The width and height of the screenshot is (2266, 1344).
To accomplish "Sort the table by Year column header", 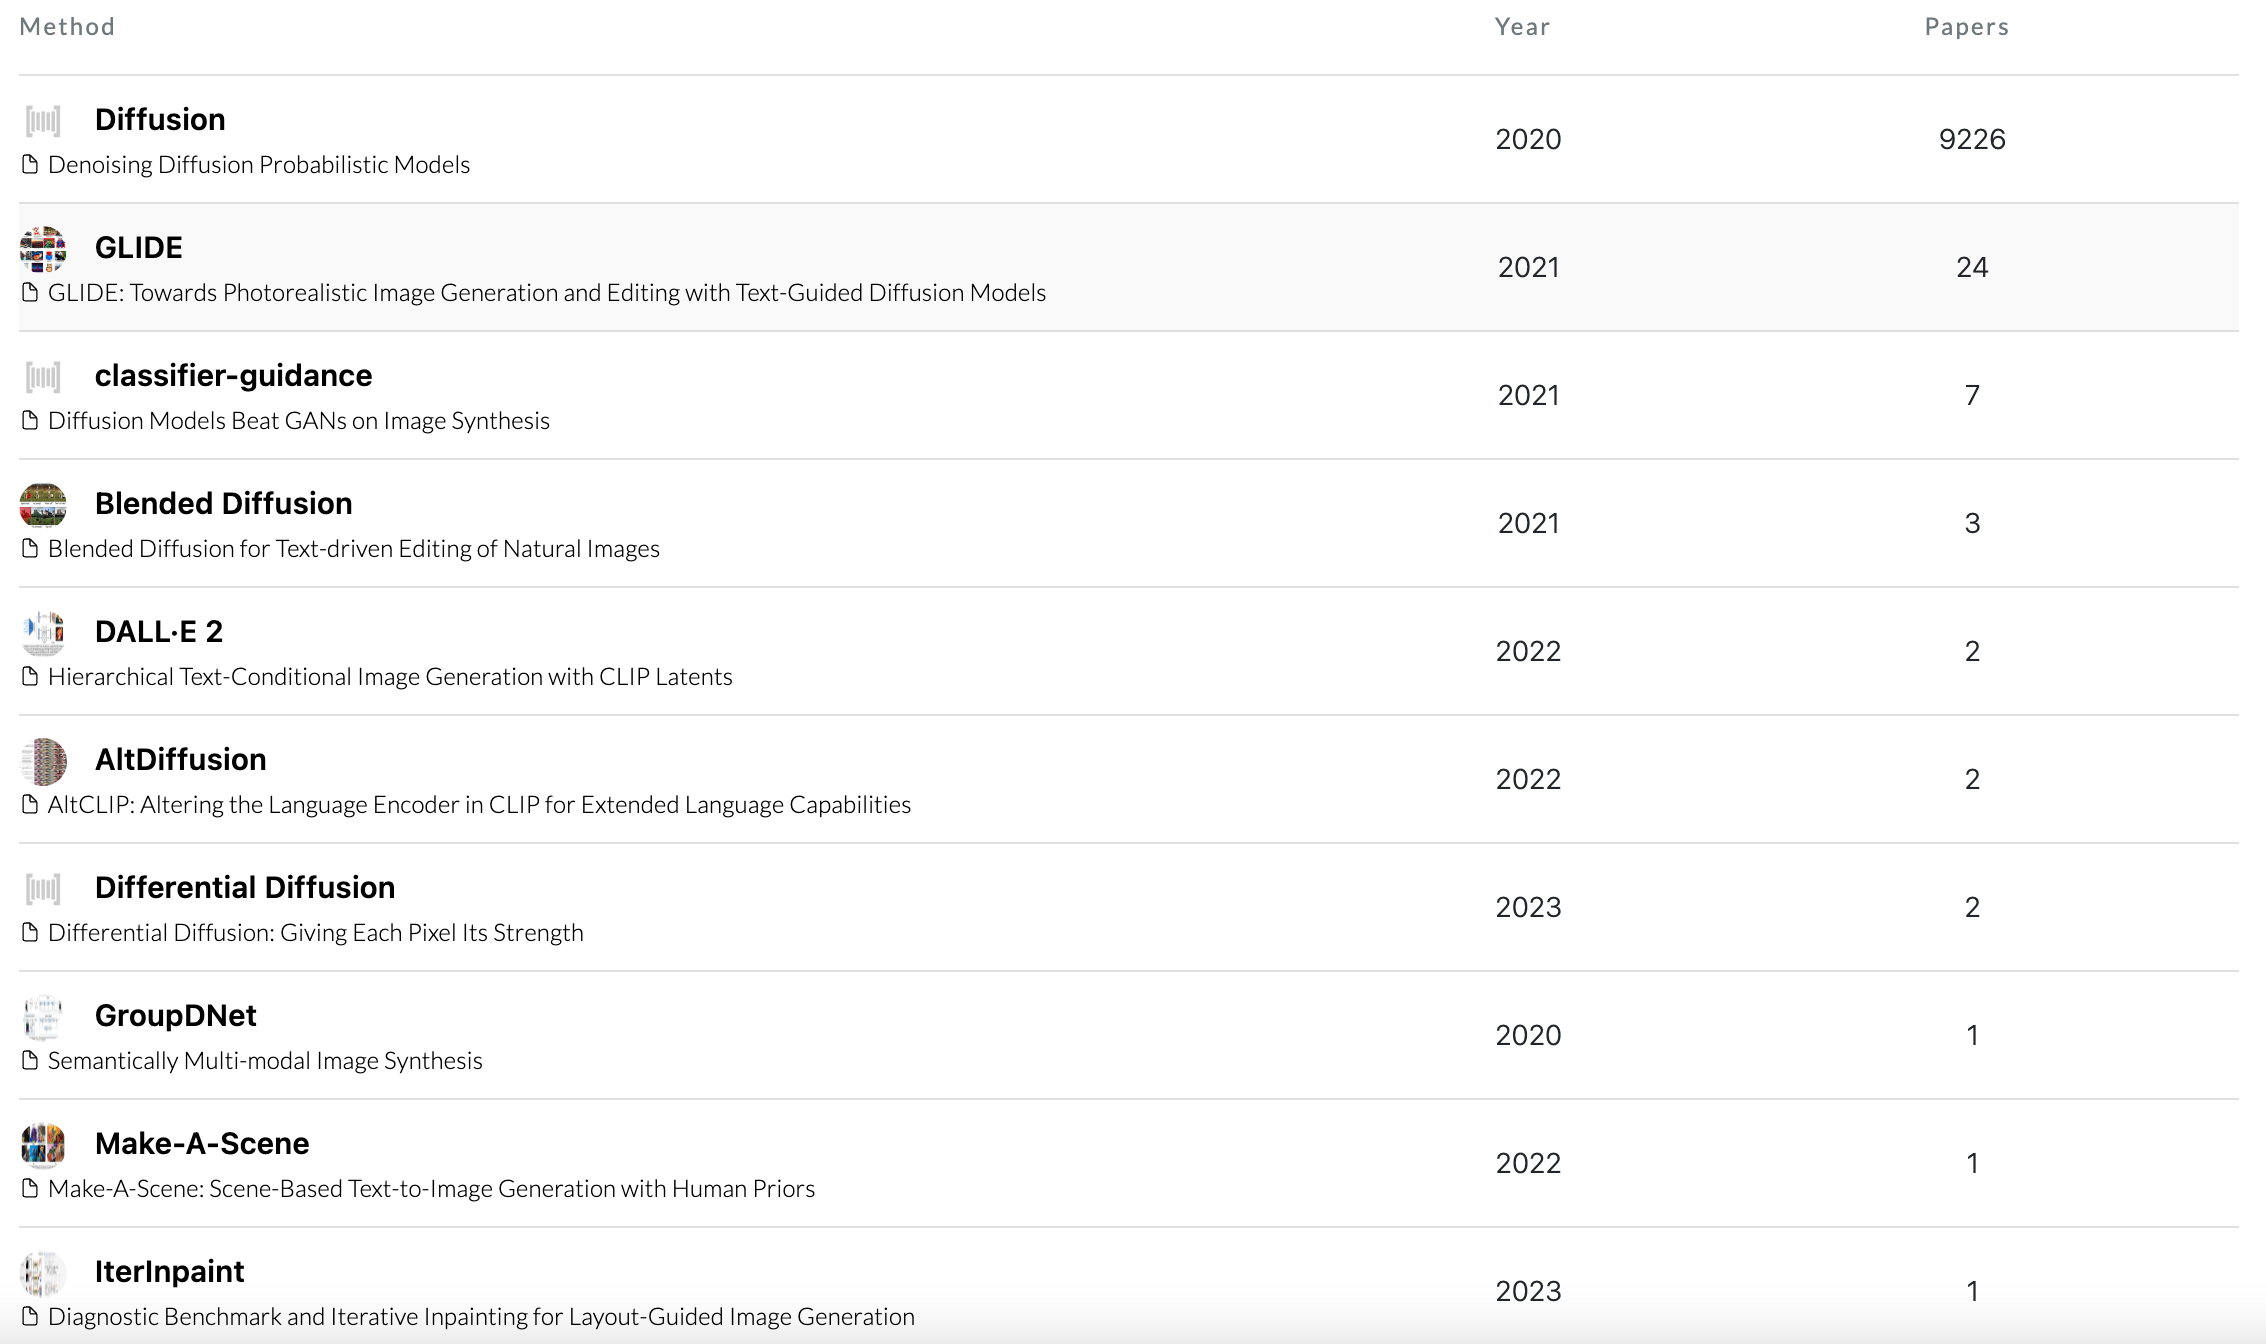I will (1522, 27).
